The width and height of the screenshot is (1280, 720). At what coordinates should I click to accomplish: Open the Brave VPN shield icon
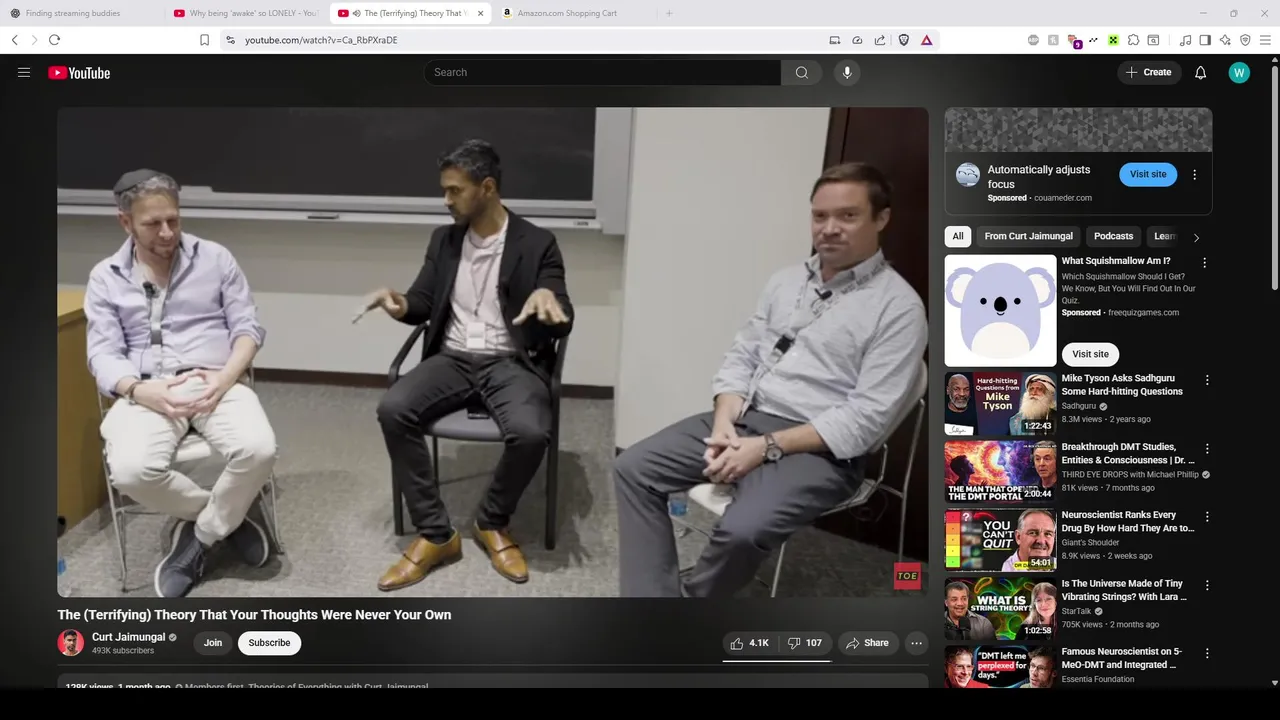[1245, 40]
